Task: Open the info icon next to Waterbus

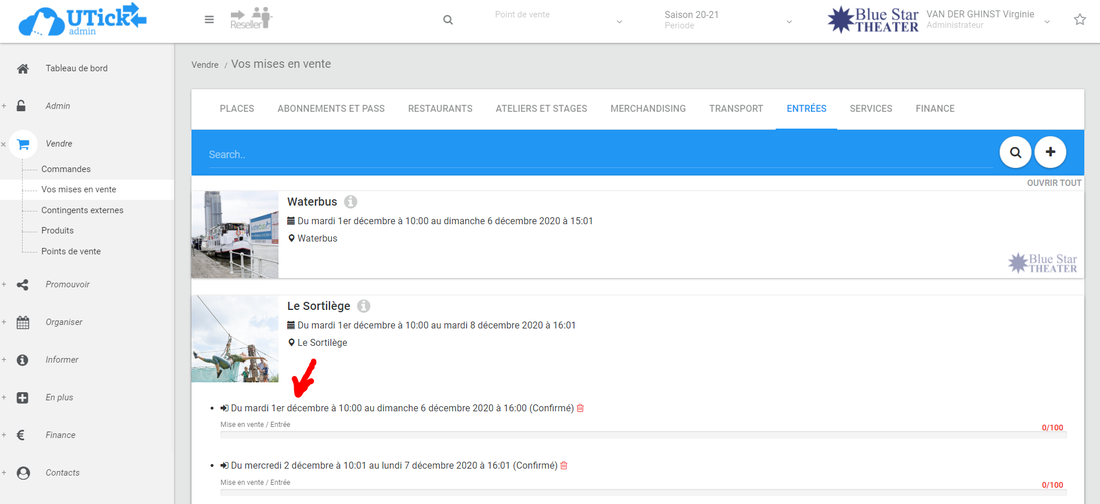Action: click(x=350, y=202)
